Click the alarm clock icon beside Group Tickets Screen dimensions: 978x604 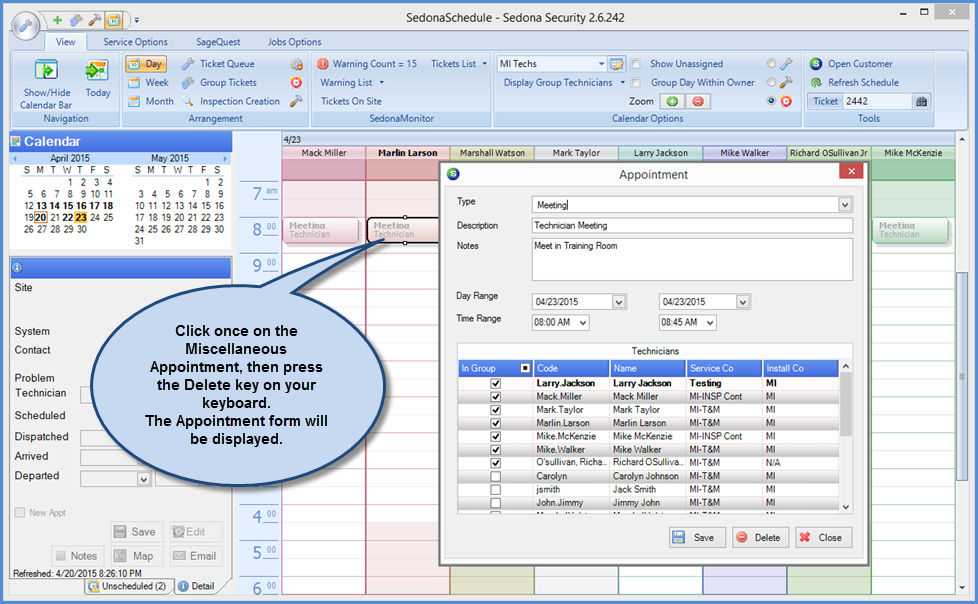coord(296,82)
